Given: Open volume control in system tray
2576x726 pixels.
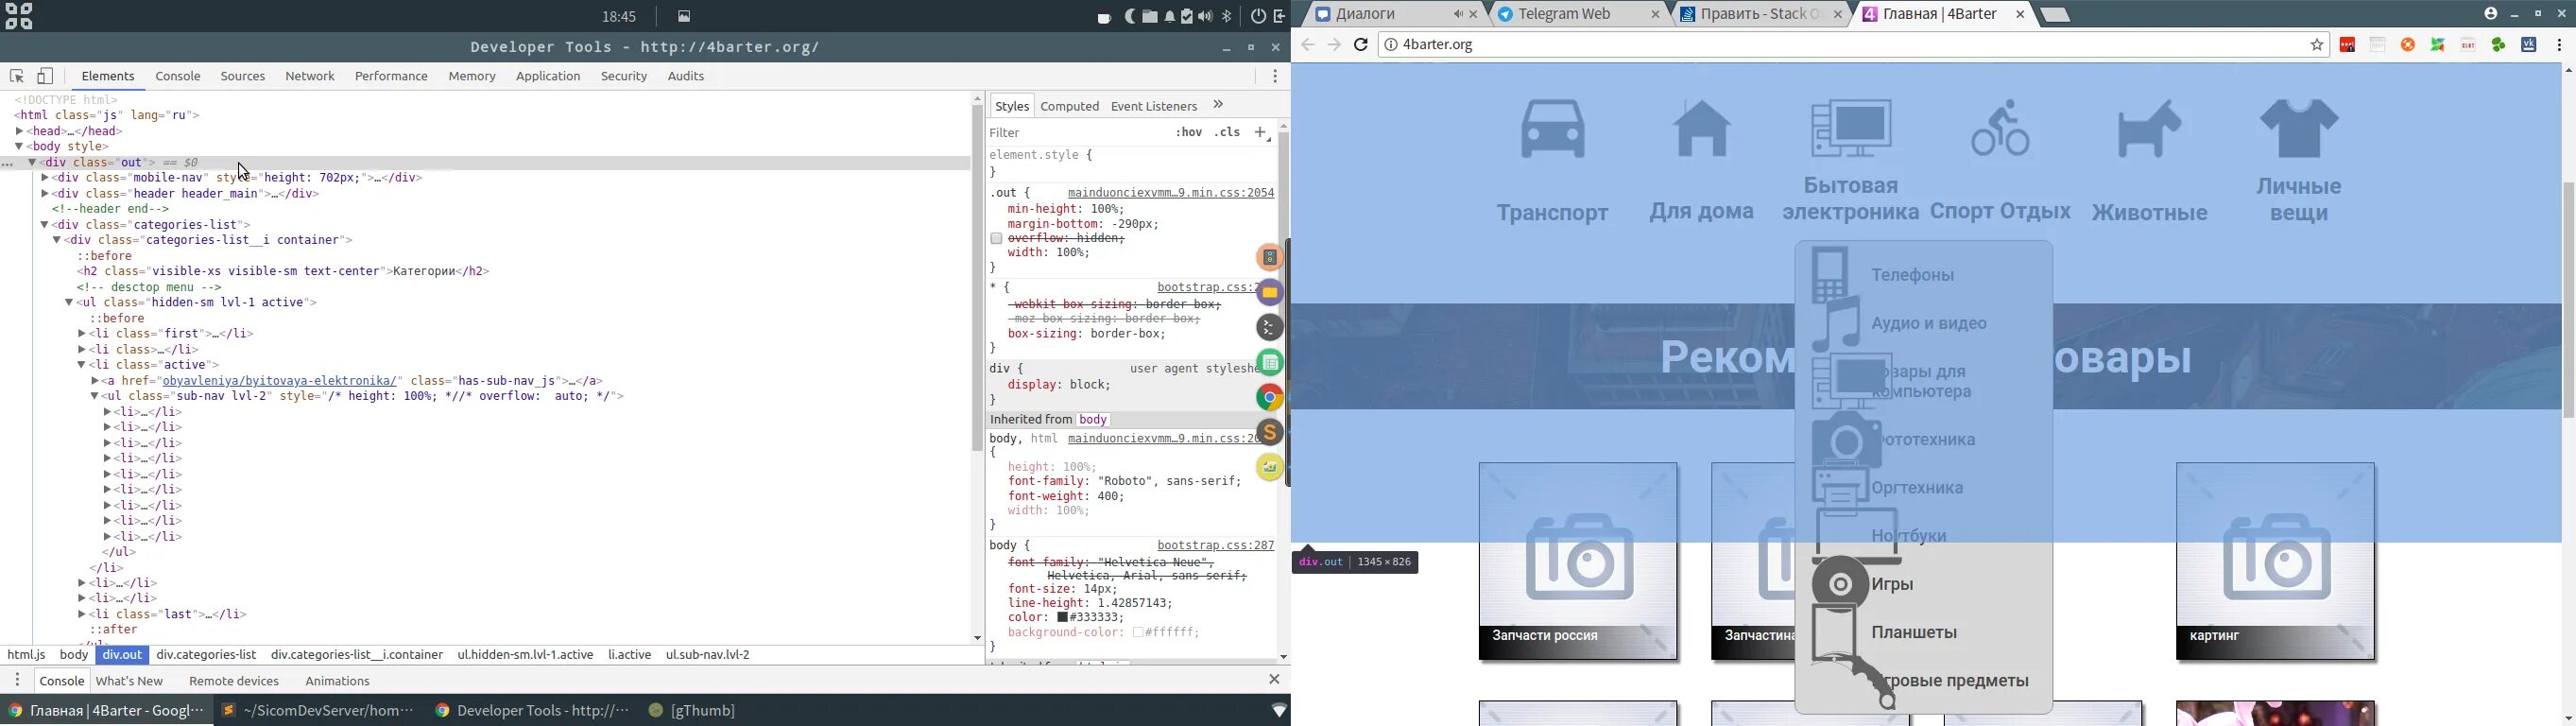Looking at the screenshot, I should pos(1206,16).
